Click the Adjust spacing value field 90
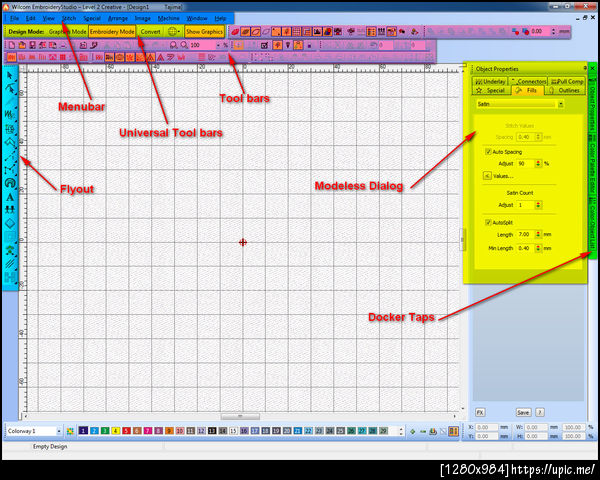The width and height of the screenshot is (600, 480). [526, 163]
